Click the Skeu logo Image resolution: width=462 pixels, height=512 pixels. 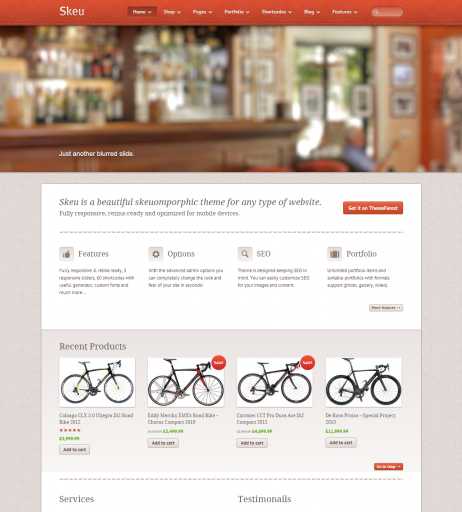tap(72, 11)
